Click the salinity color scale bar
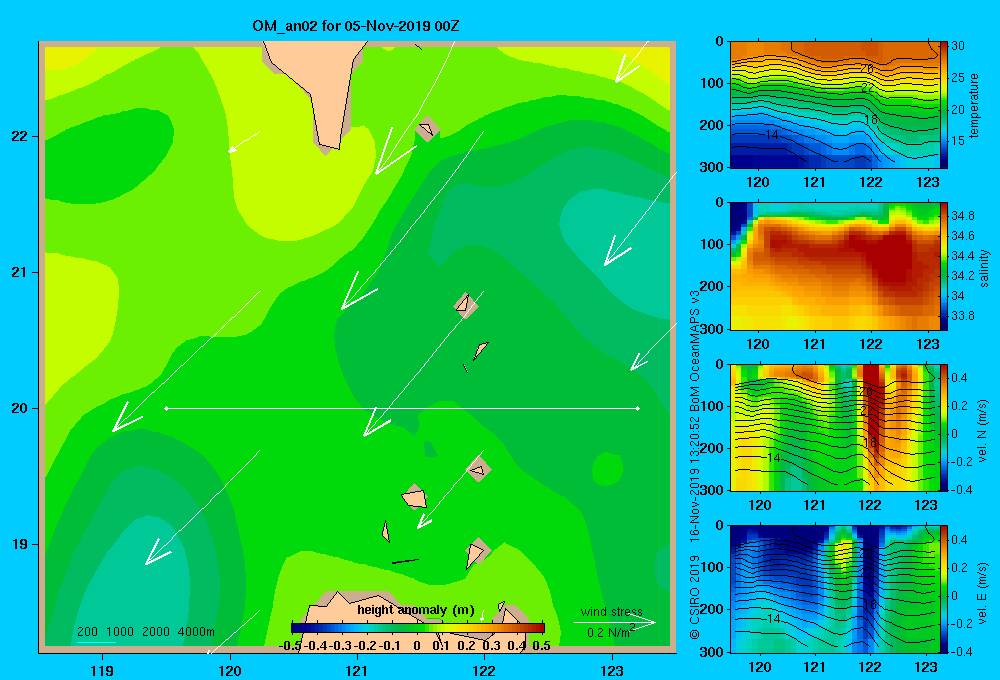The image size is (1000, 680). pos(944,266)
